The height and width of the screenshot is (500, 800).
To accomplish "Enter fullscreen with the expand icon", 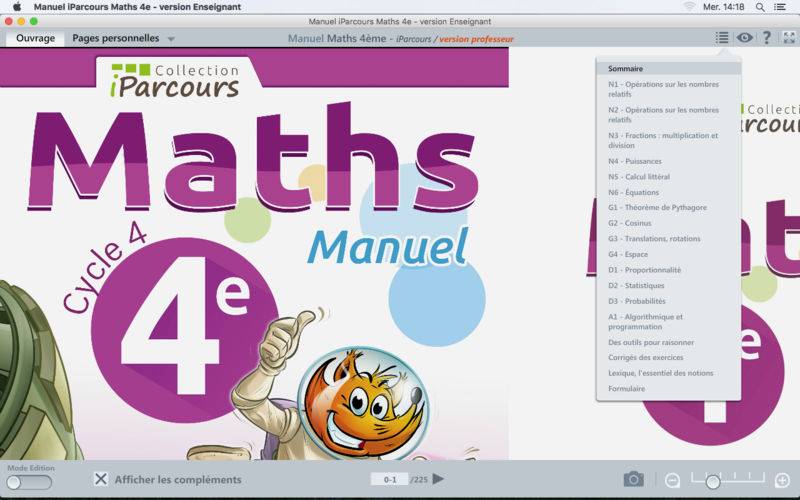I will pyautogui.click(x=789, y=38).
